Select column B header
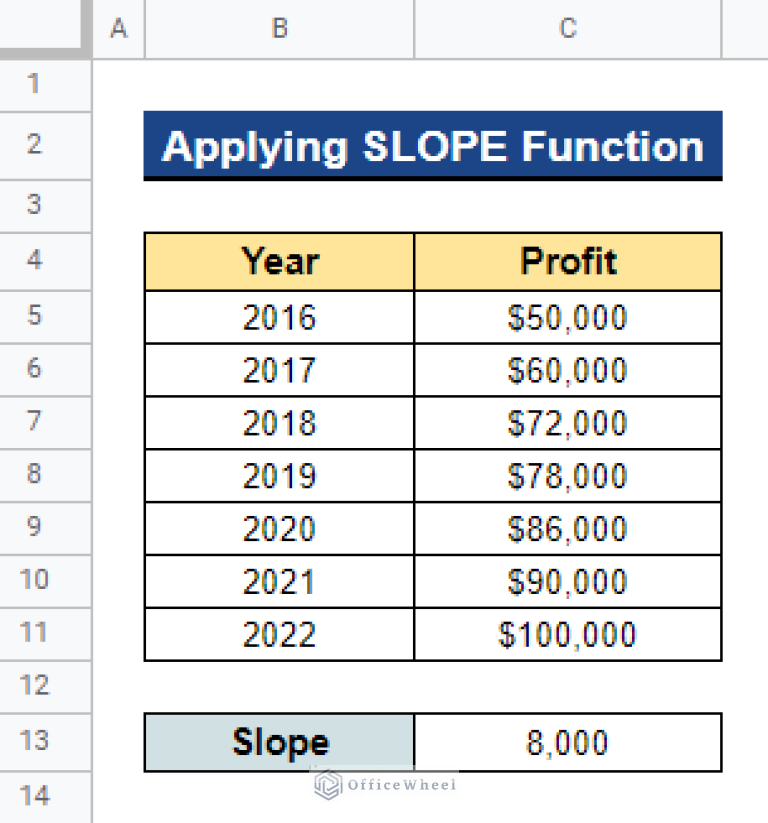 (x=279, y=29)
